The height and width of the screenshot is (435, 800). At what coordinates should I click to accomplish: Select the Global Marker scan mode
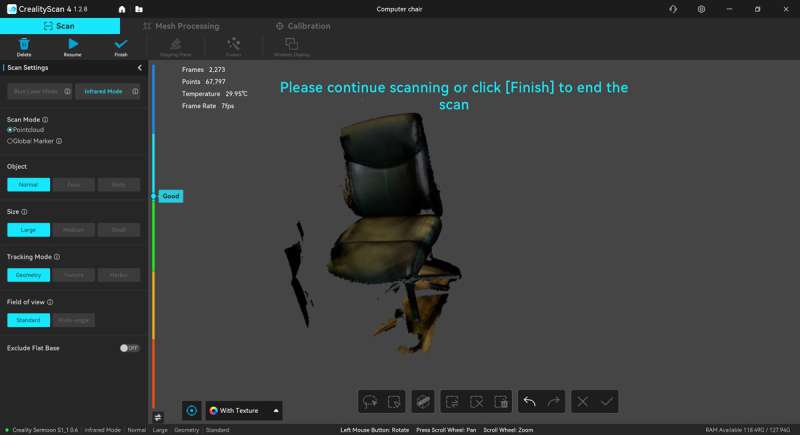click(x=10, y=141)
